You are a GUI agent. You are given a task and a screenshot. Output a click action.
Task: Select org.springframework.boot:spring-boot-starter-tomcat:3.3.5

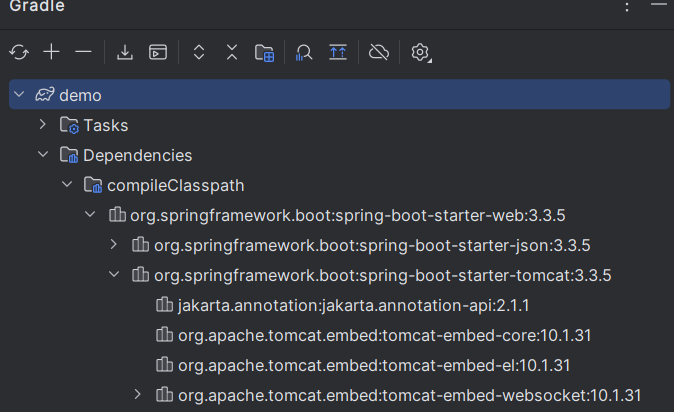383,276
